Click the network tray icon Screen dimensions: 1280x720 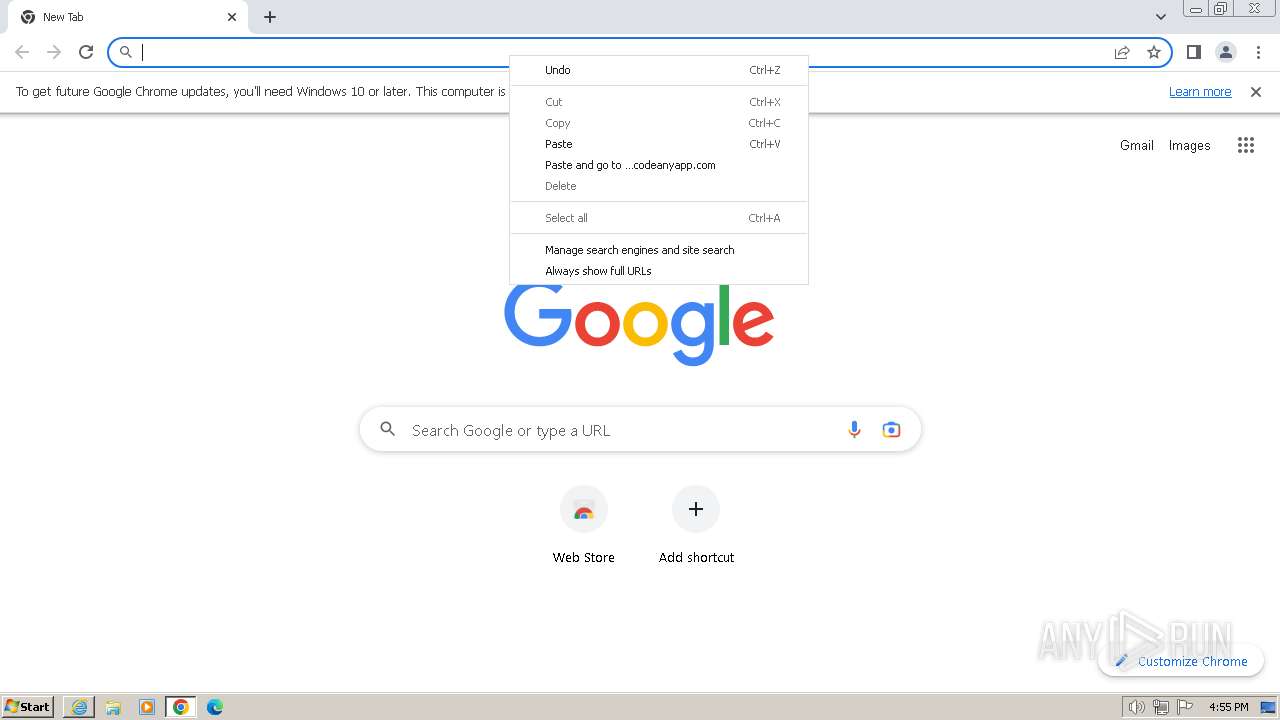point(1160,707)
